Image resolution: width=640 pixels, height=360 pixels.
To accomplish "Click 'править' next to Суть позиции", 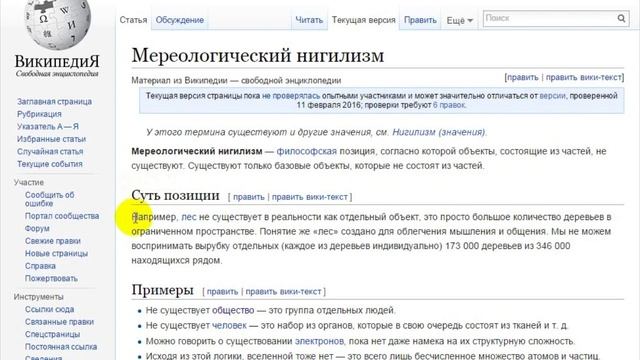I will tap(249, 197).
